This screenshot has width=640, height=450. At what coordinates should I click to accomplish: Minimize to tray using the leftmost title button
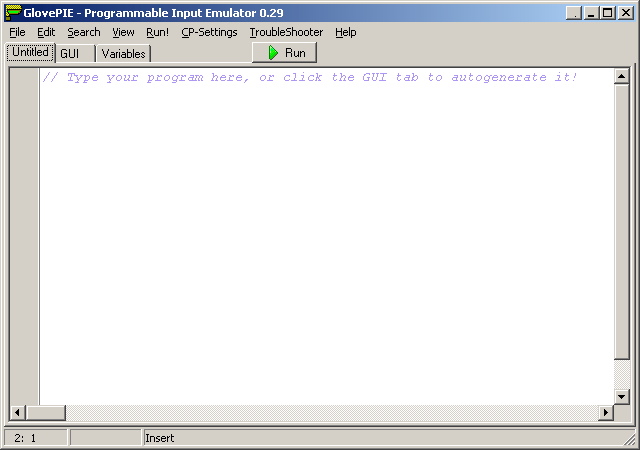(x=574, y=13)
